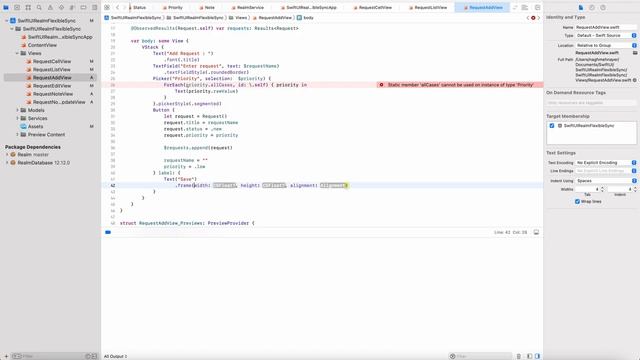640x360 pixels.
Task: Expand the Models folder
Action: click(17, 110)
